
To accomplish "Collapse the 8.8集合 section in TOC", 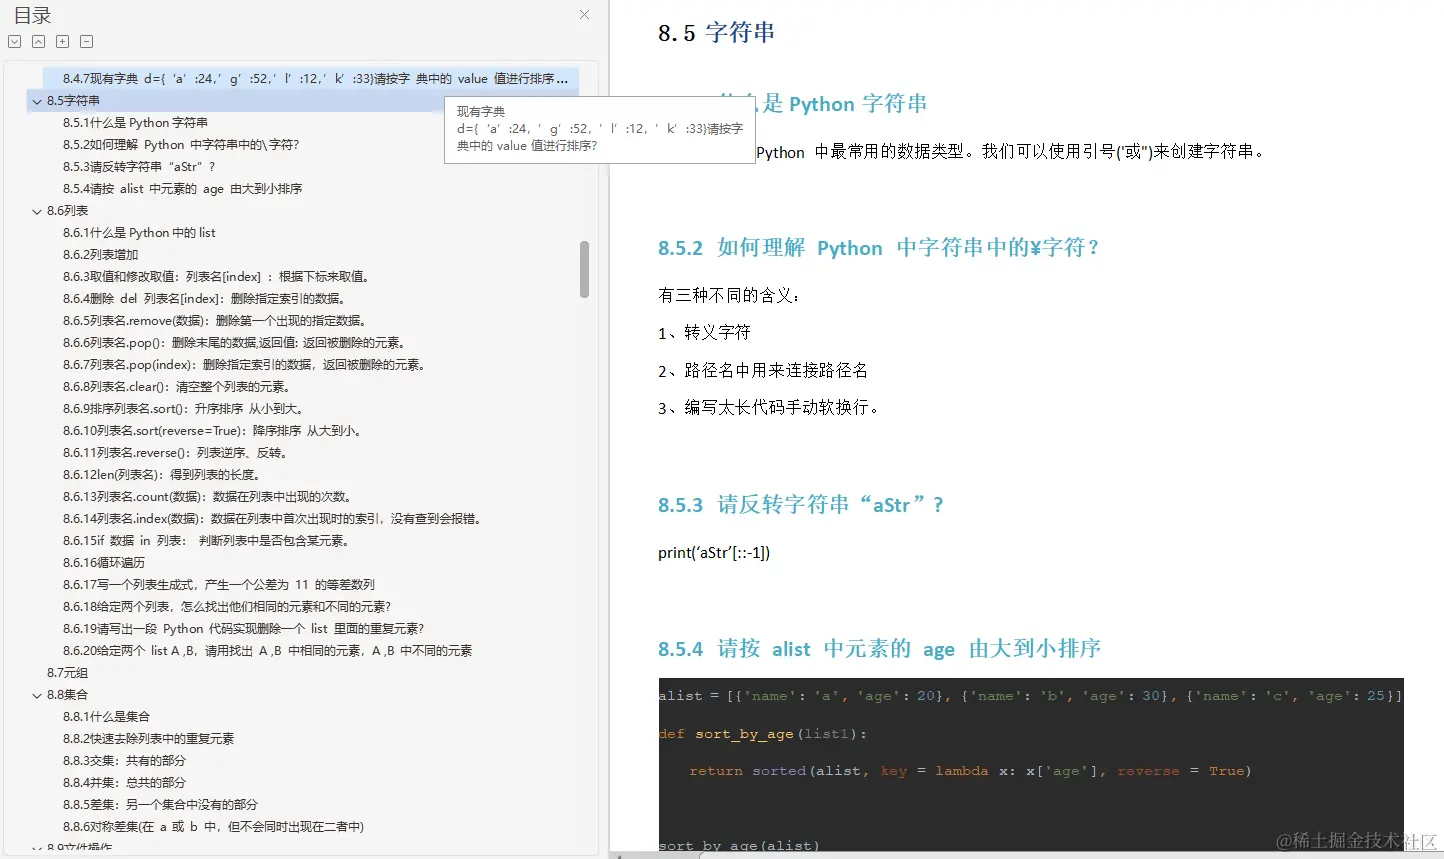I will pyautogui.click(x=36, y=694).
